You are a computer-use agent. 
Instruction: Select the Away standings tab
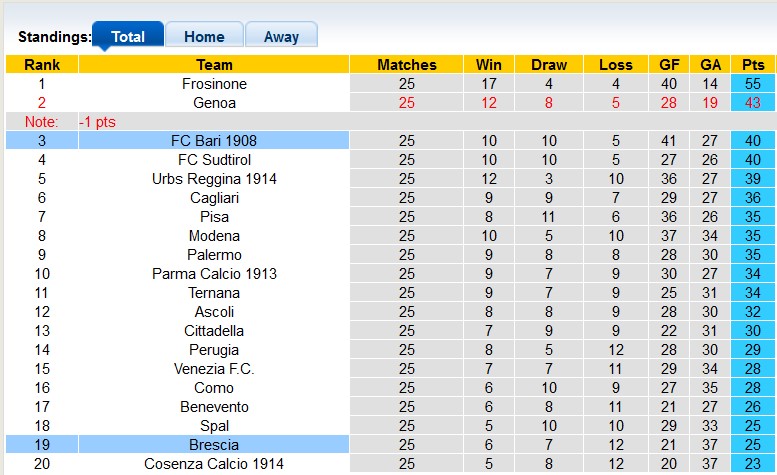pyautogui.click(x=281, y=37)
